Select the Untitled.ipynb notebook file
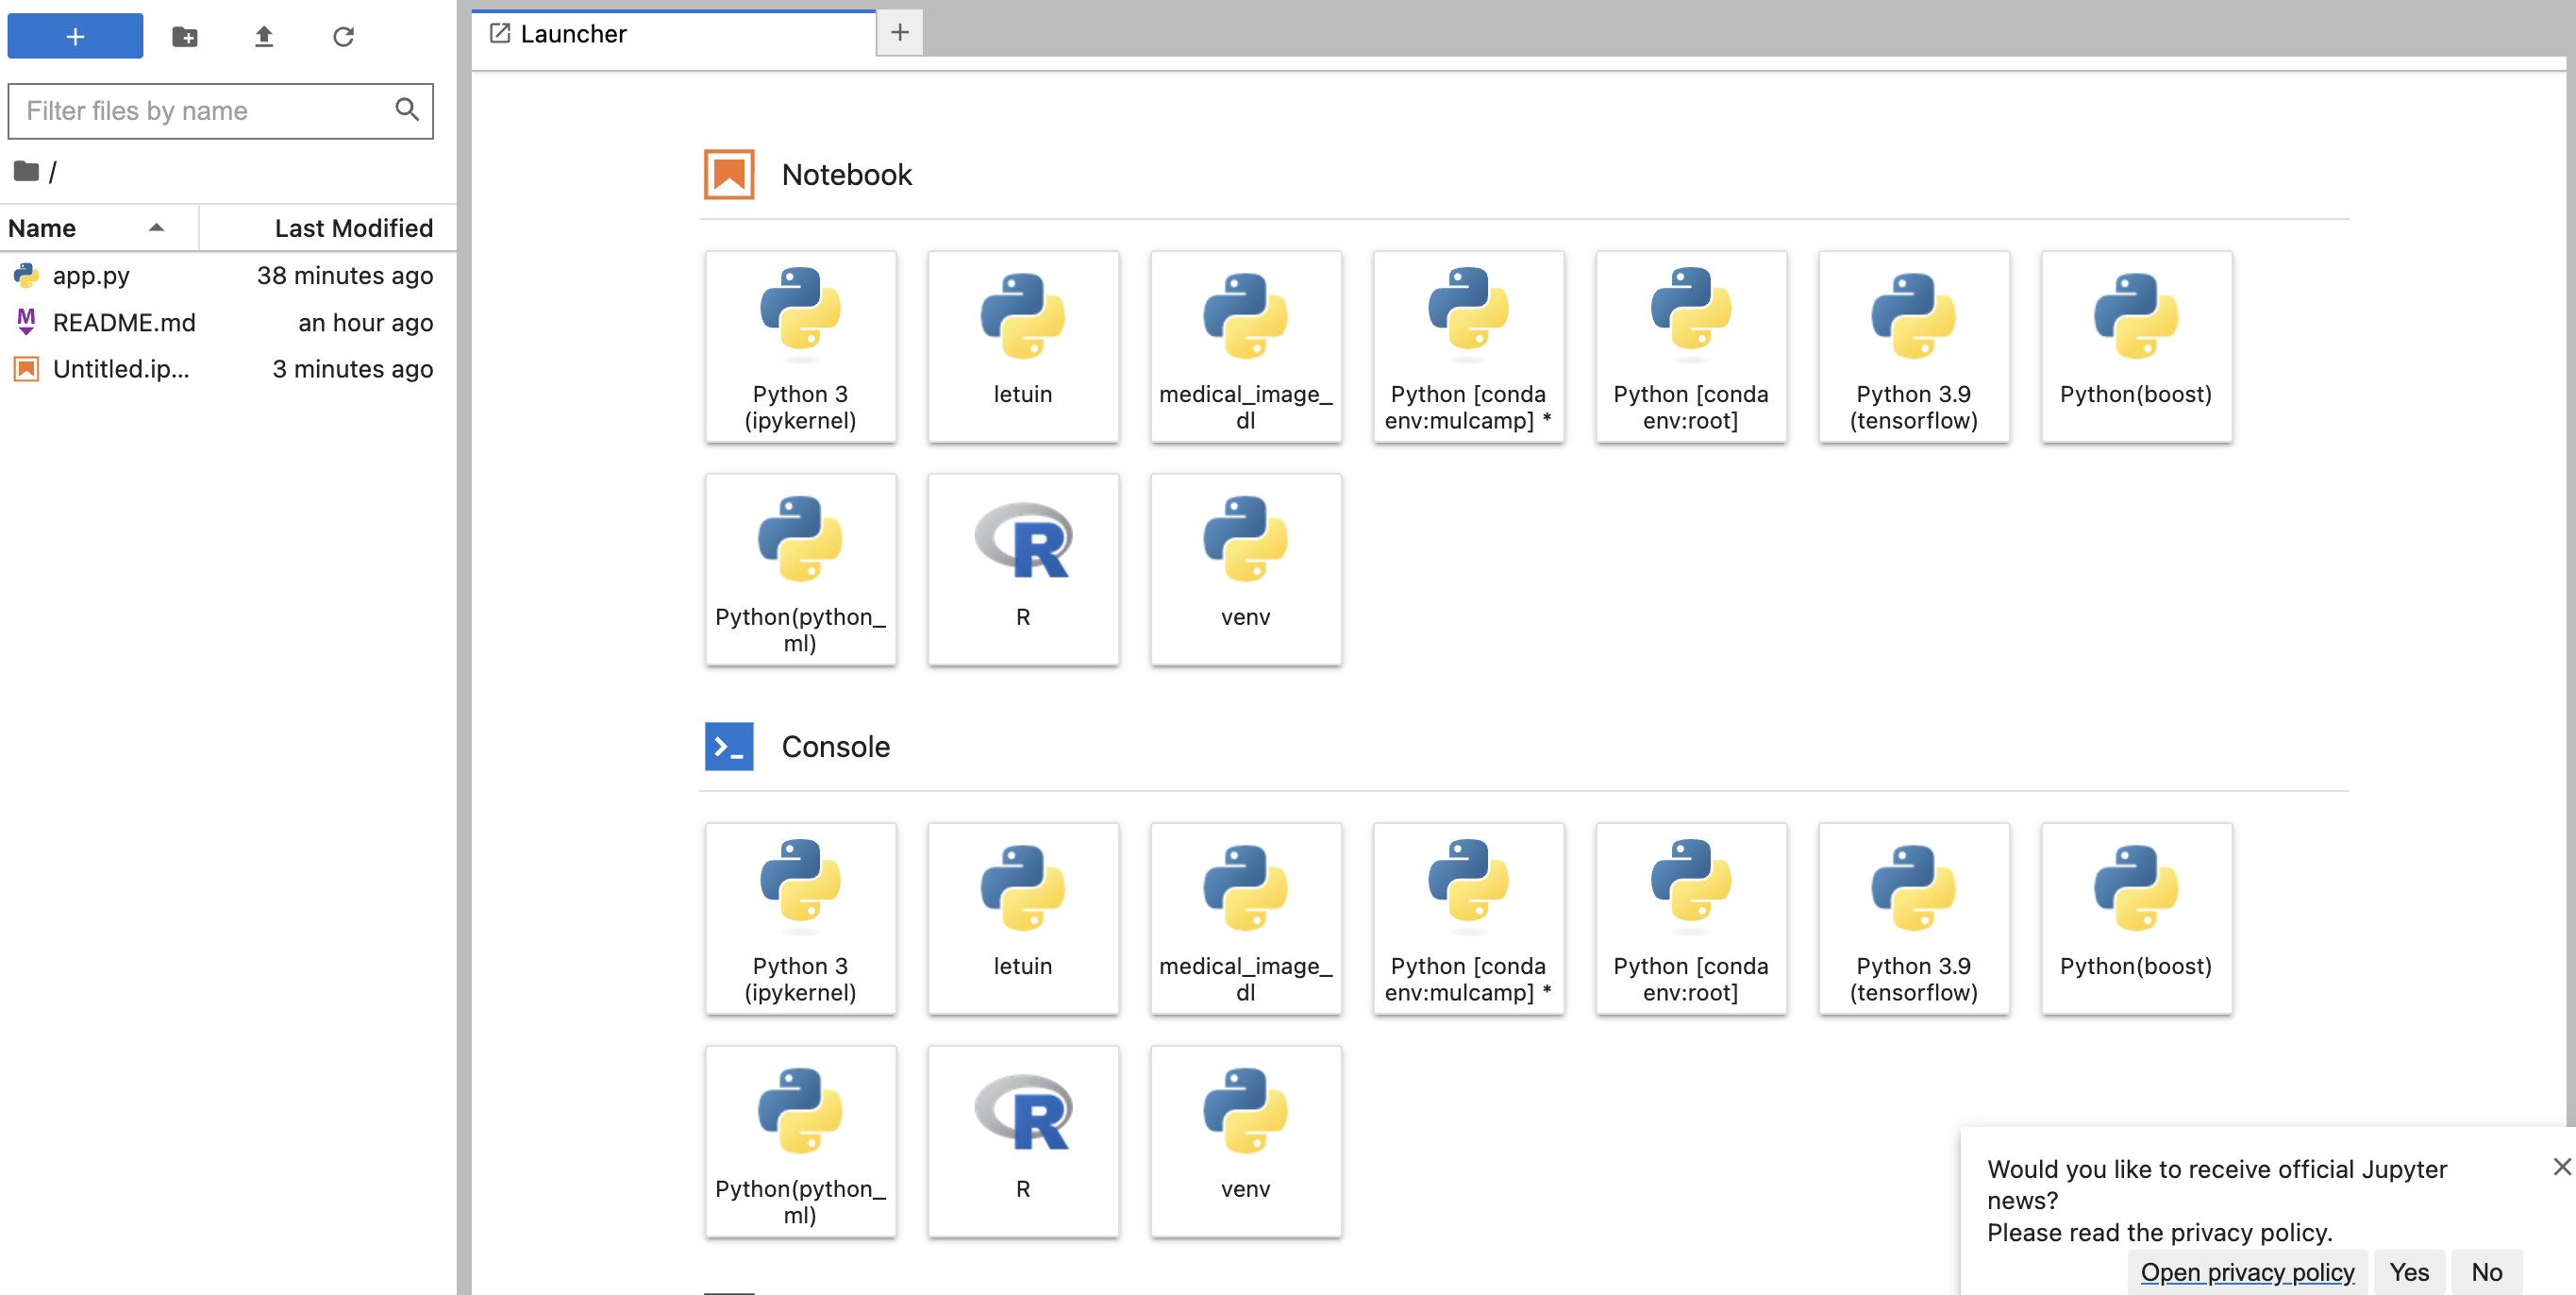The image size is (2576, 1295). point(228,369)
